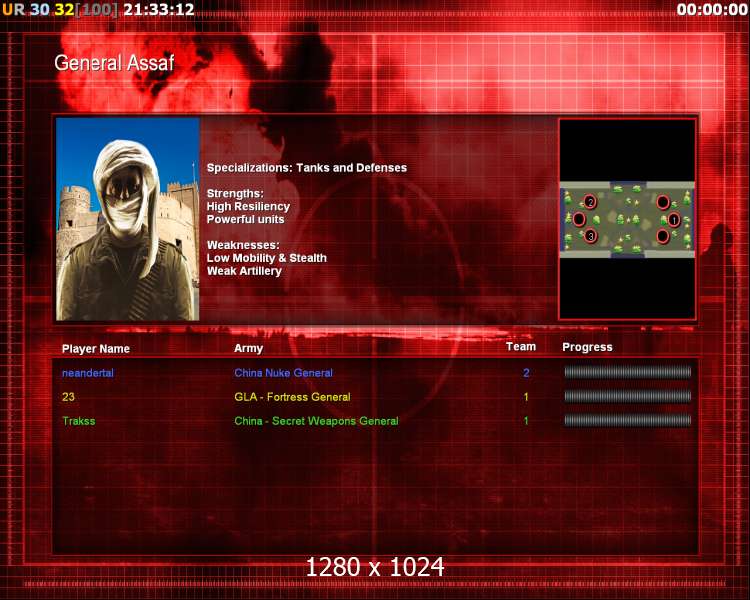This screenshot has height=600, width=750.
Task: Click start position marker 1 on minimap
Action: [x=673, y=220]
